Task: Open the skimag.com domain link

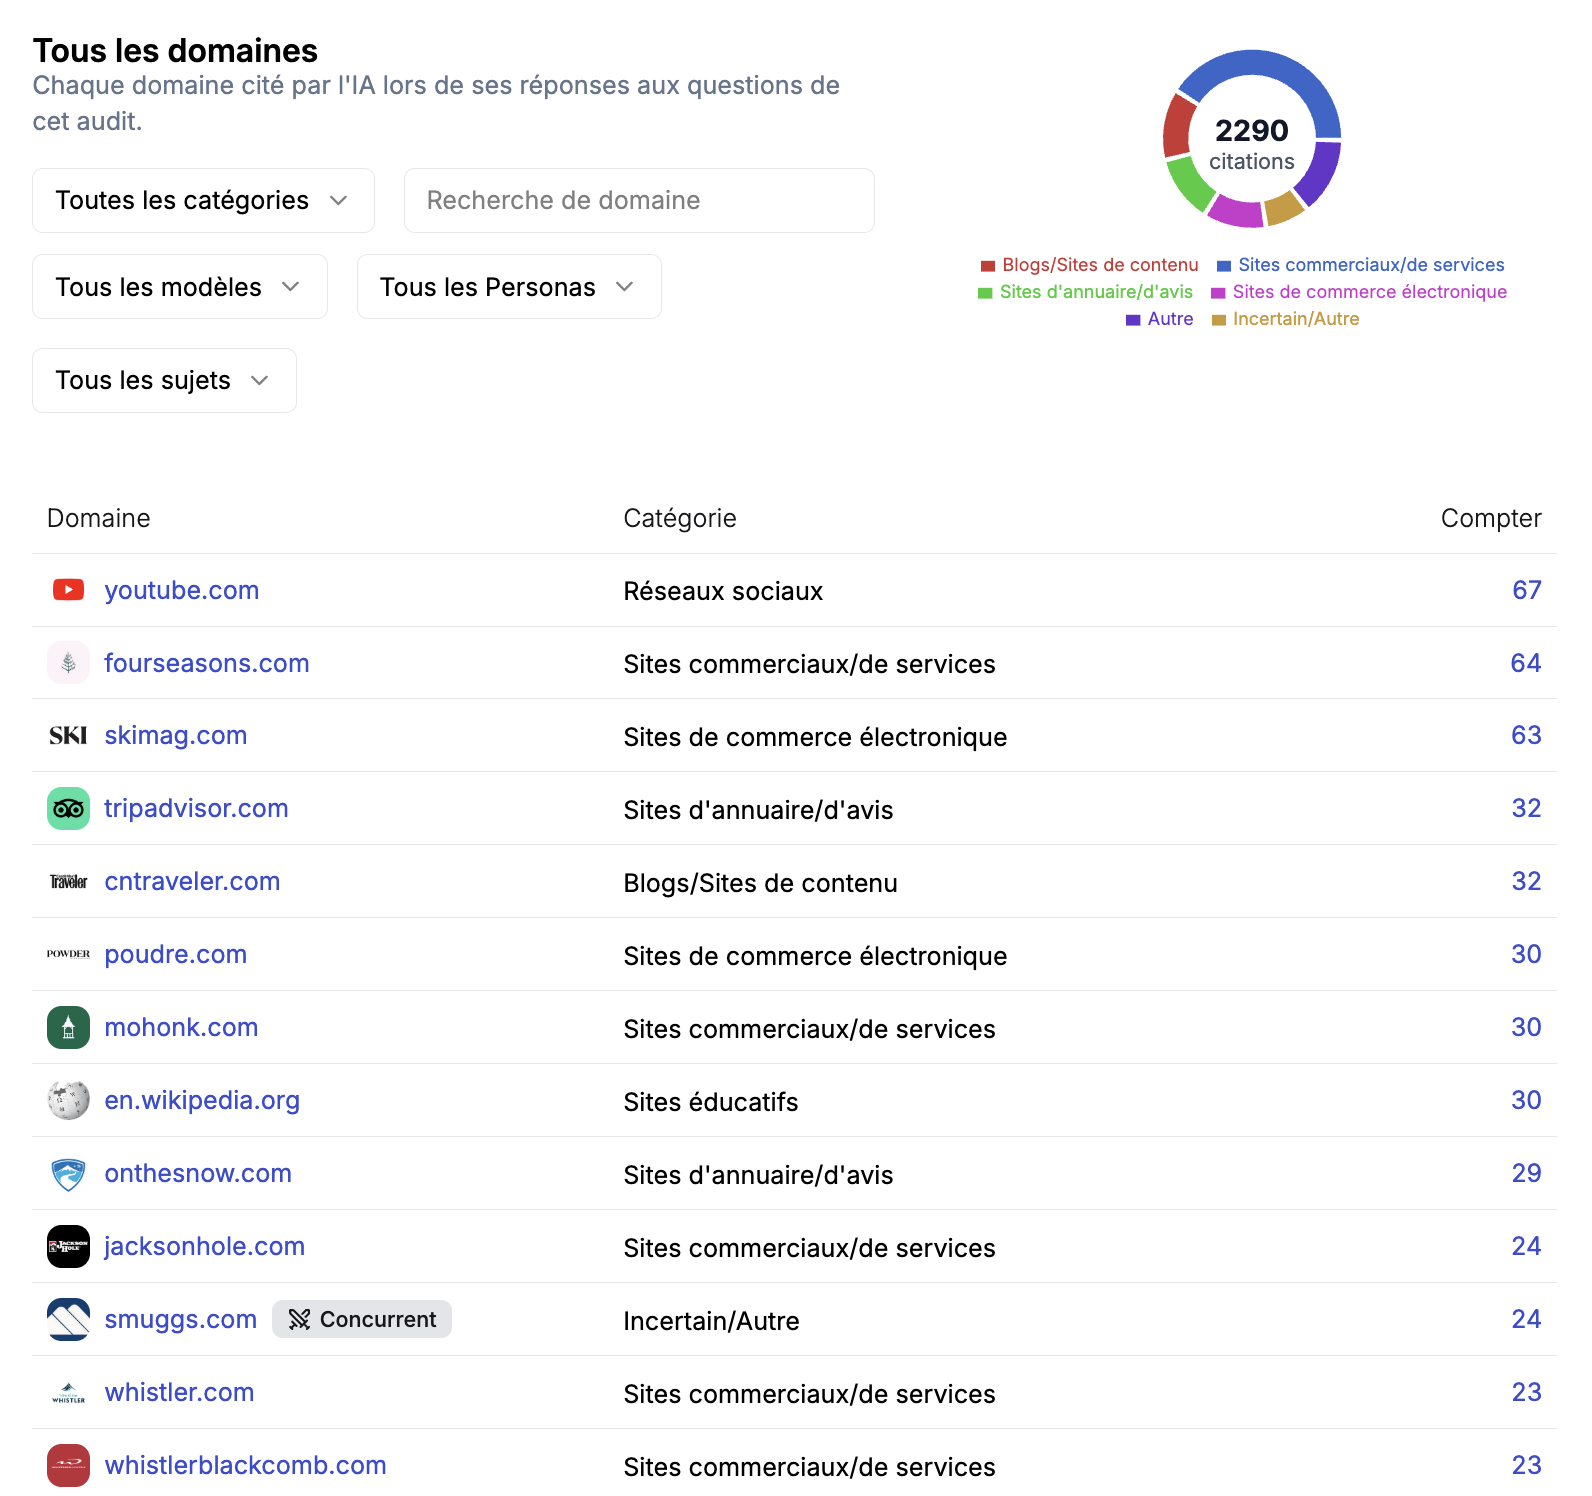Action: click(x=176, y=735)
